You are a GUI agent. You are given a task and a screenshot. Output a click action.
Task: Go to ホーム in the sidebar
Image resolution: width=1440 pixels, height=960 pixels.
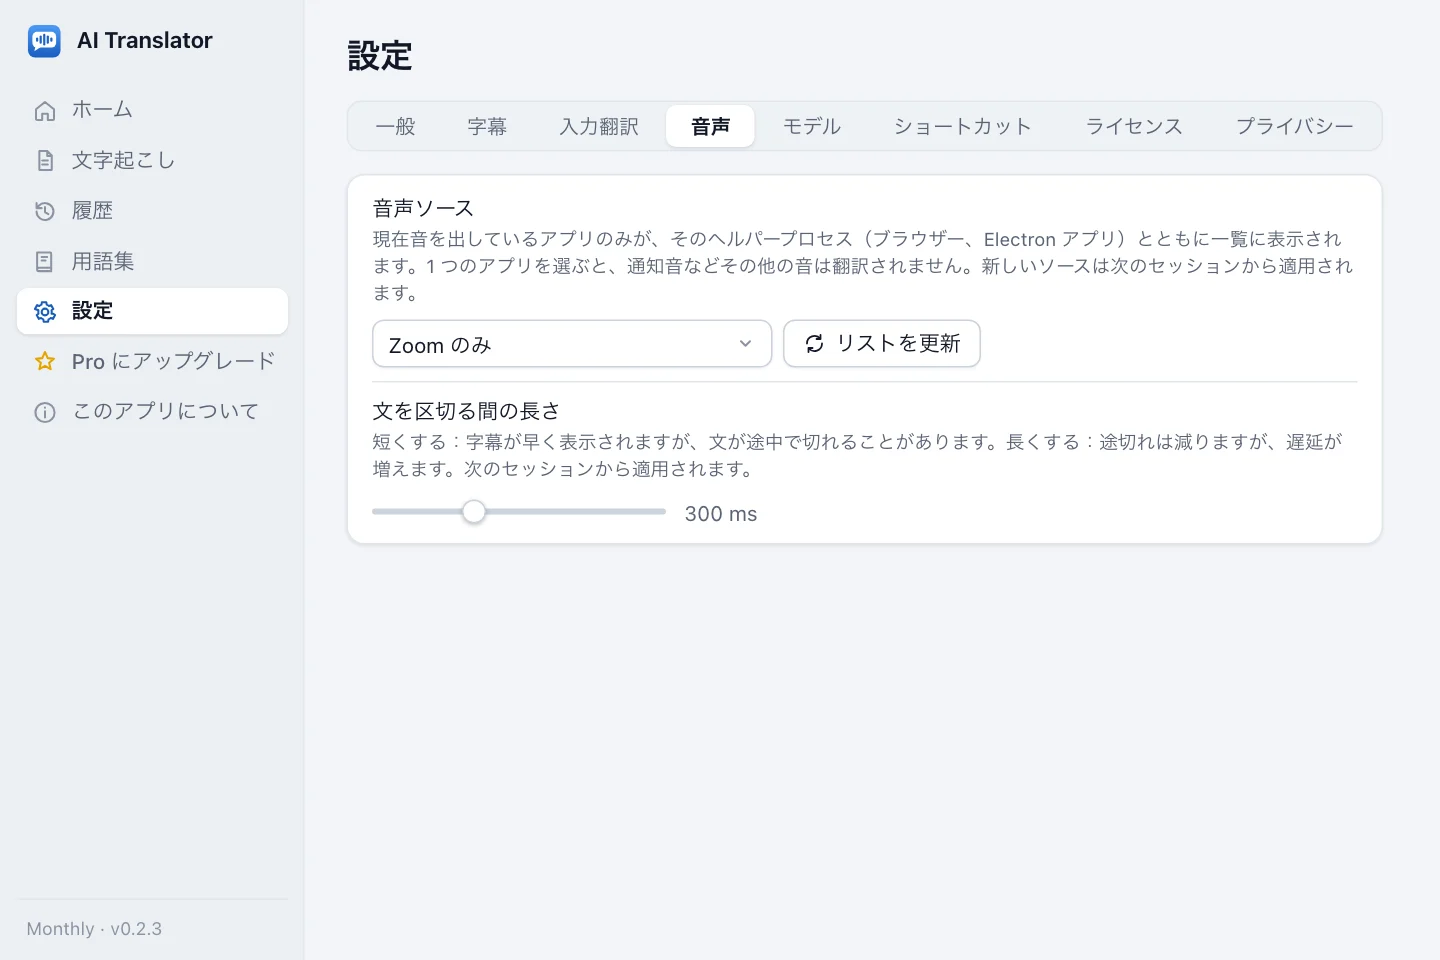152,110
